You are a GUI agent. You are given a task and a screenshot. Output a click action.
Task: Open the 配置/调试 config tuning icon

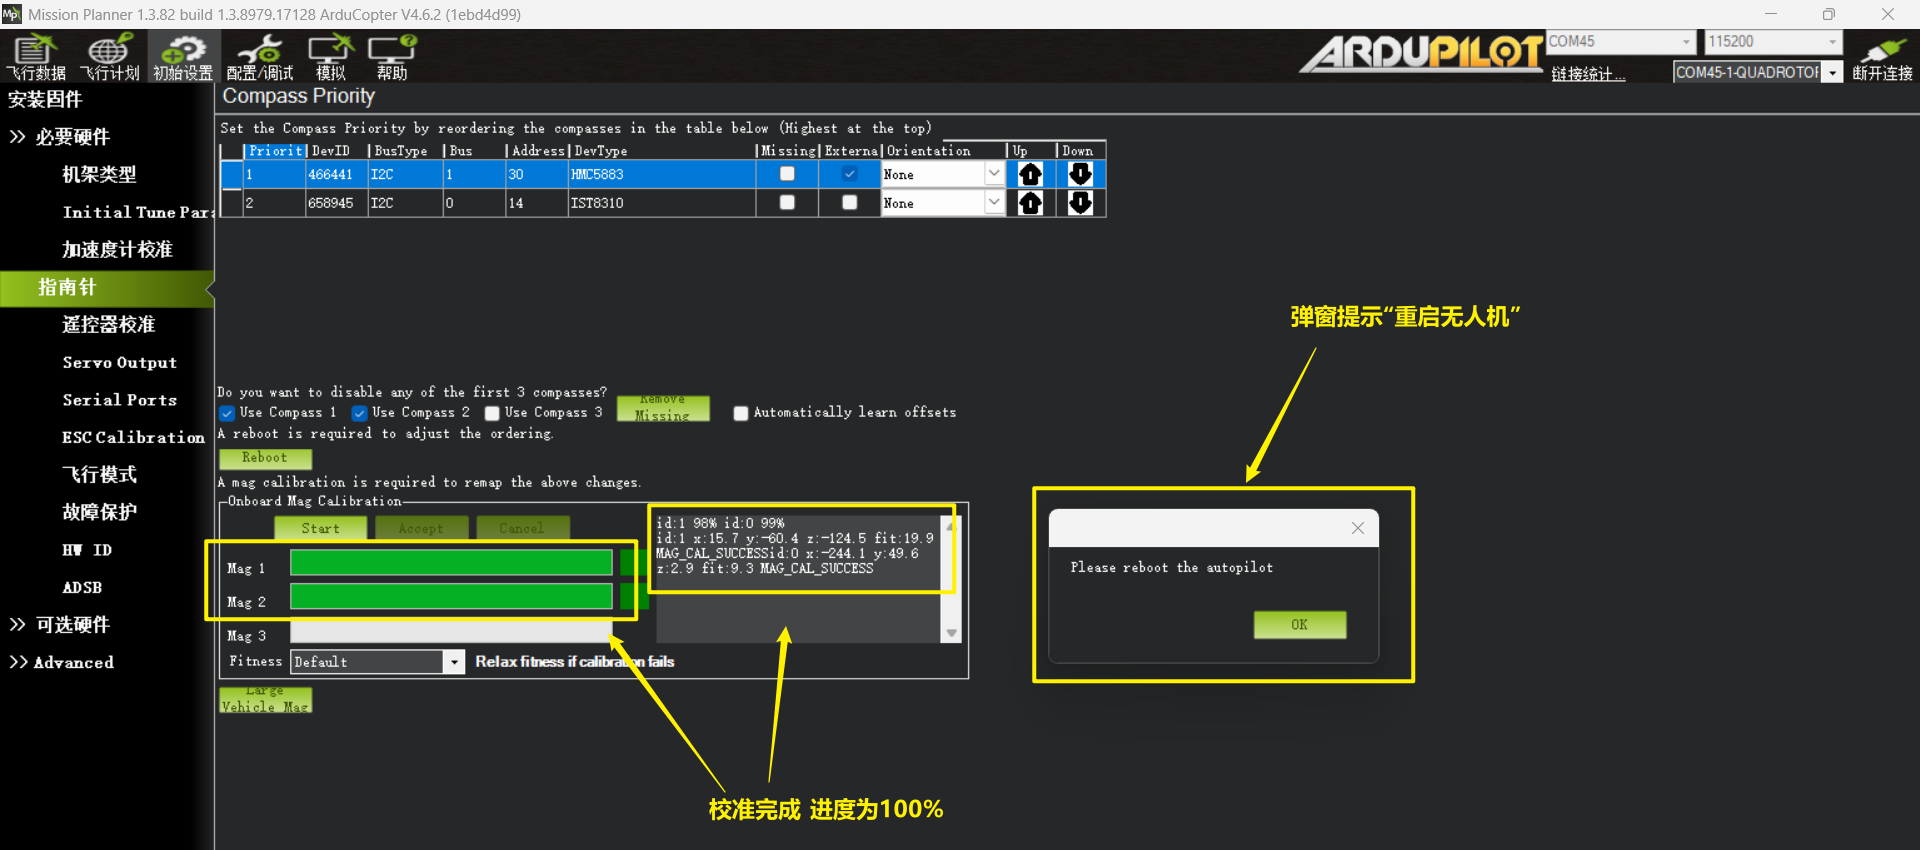(x=260, y=57)
